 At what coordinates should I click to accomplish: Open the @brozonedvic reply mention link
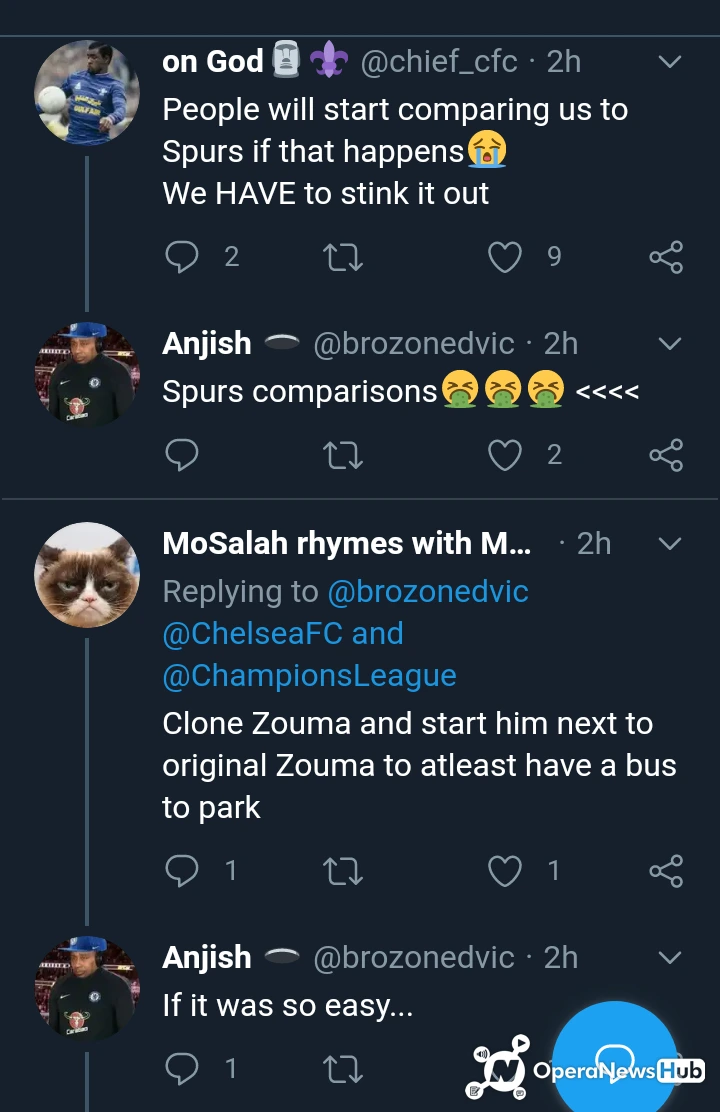tap(427, 591)
